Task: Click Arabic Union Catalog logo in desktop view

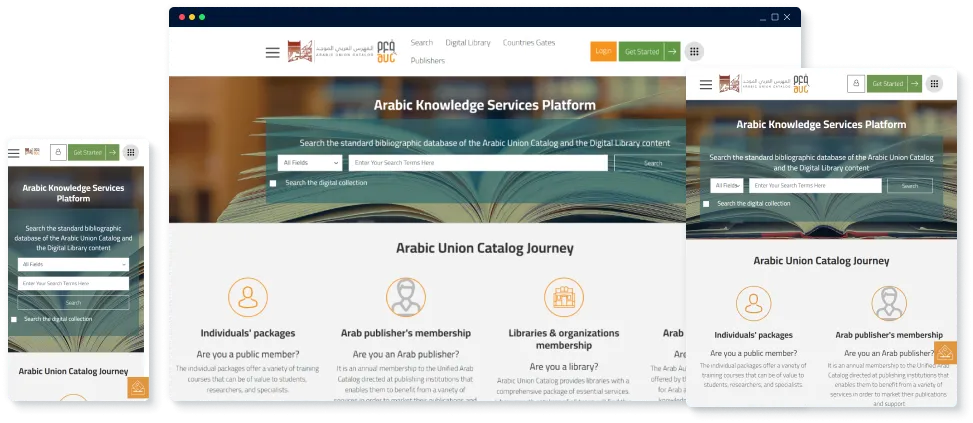Action: pos(341,51)
